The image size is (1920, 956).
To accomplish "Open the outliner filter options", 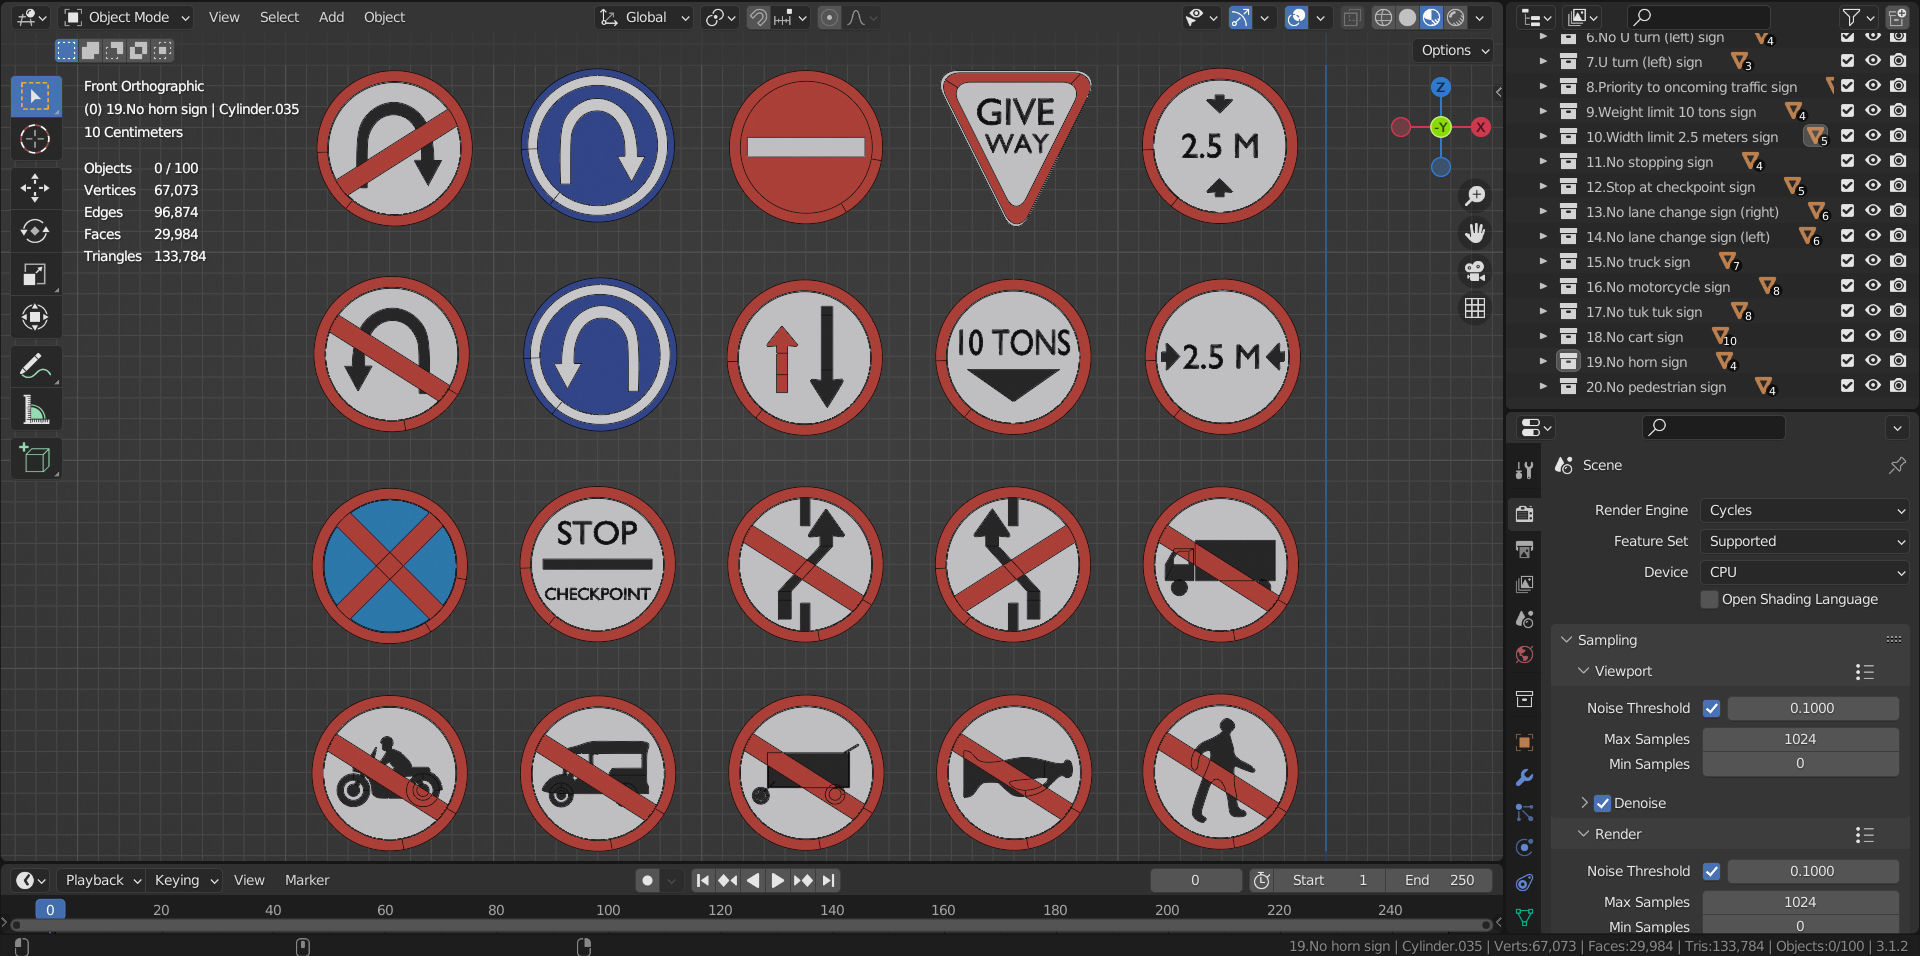I will tap(1851, 17).
